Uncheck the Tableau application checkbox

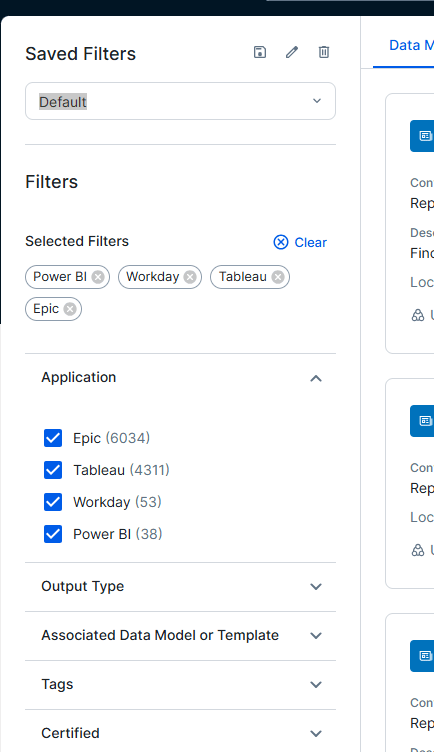coord(53,470)
